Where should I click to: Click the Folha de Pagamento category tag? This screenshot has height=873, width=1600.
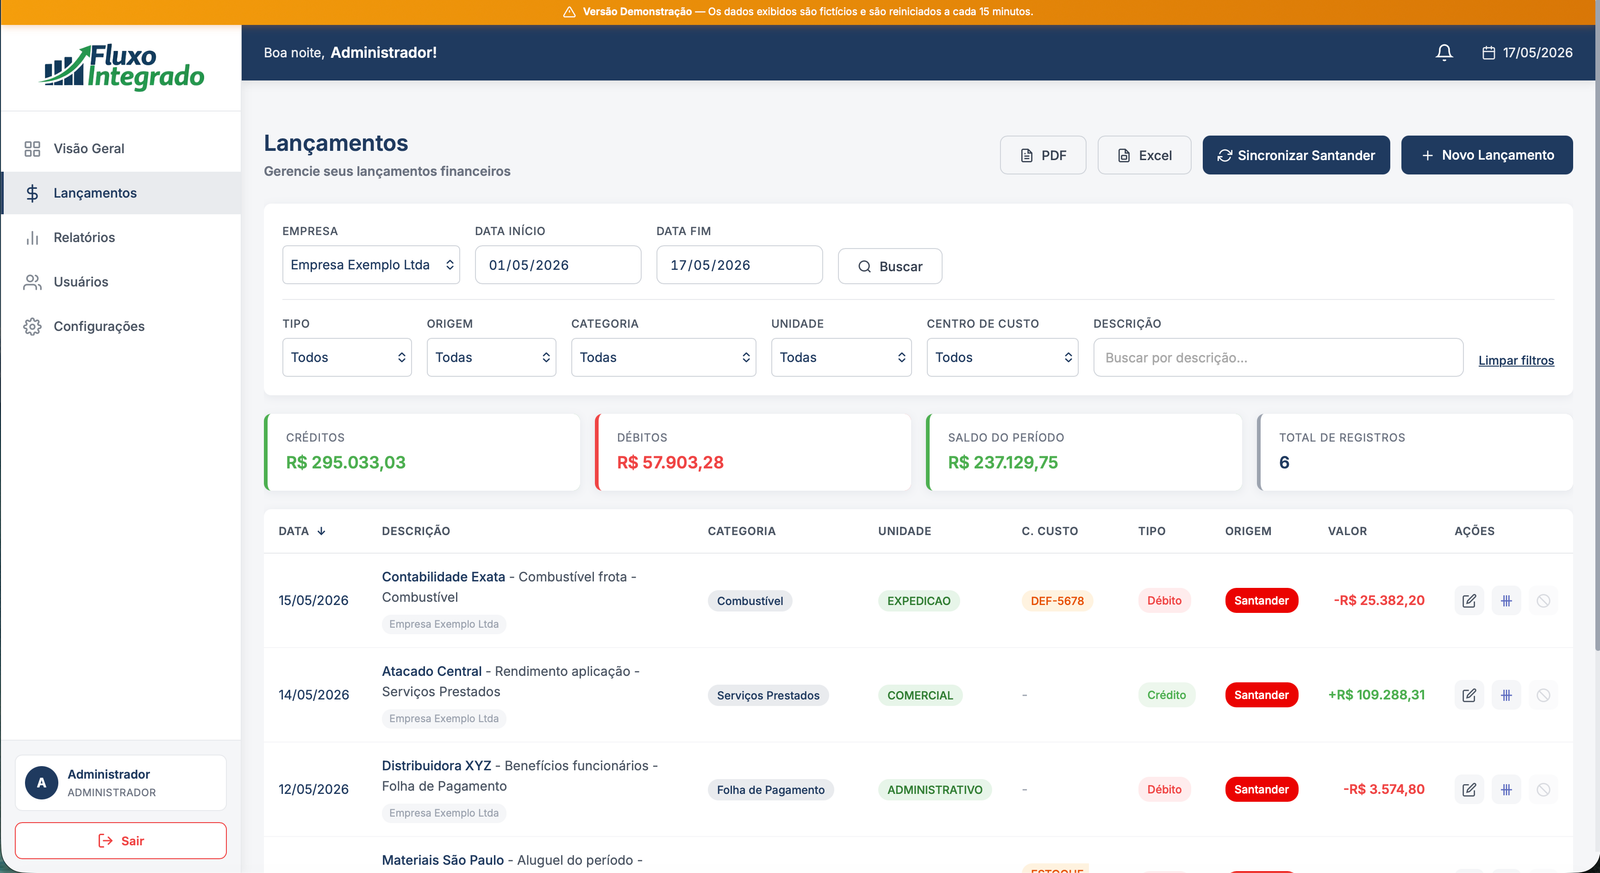point(771,790)
